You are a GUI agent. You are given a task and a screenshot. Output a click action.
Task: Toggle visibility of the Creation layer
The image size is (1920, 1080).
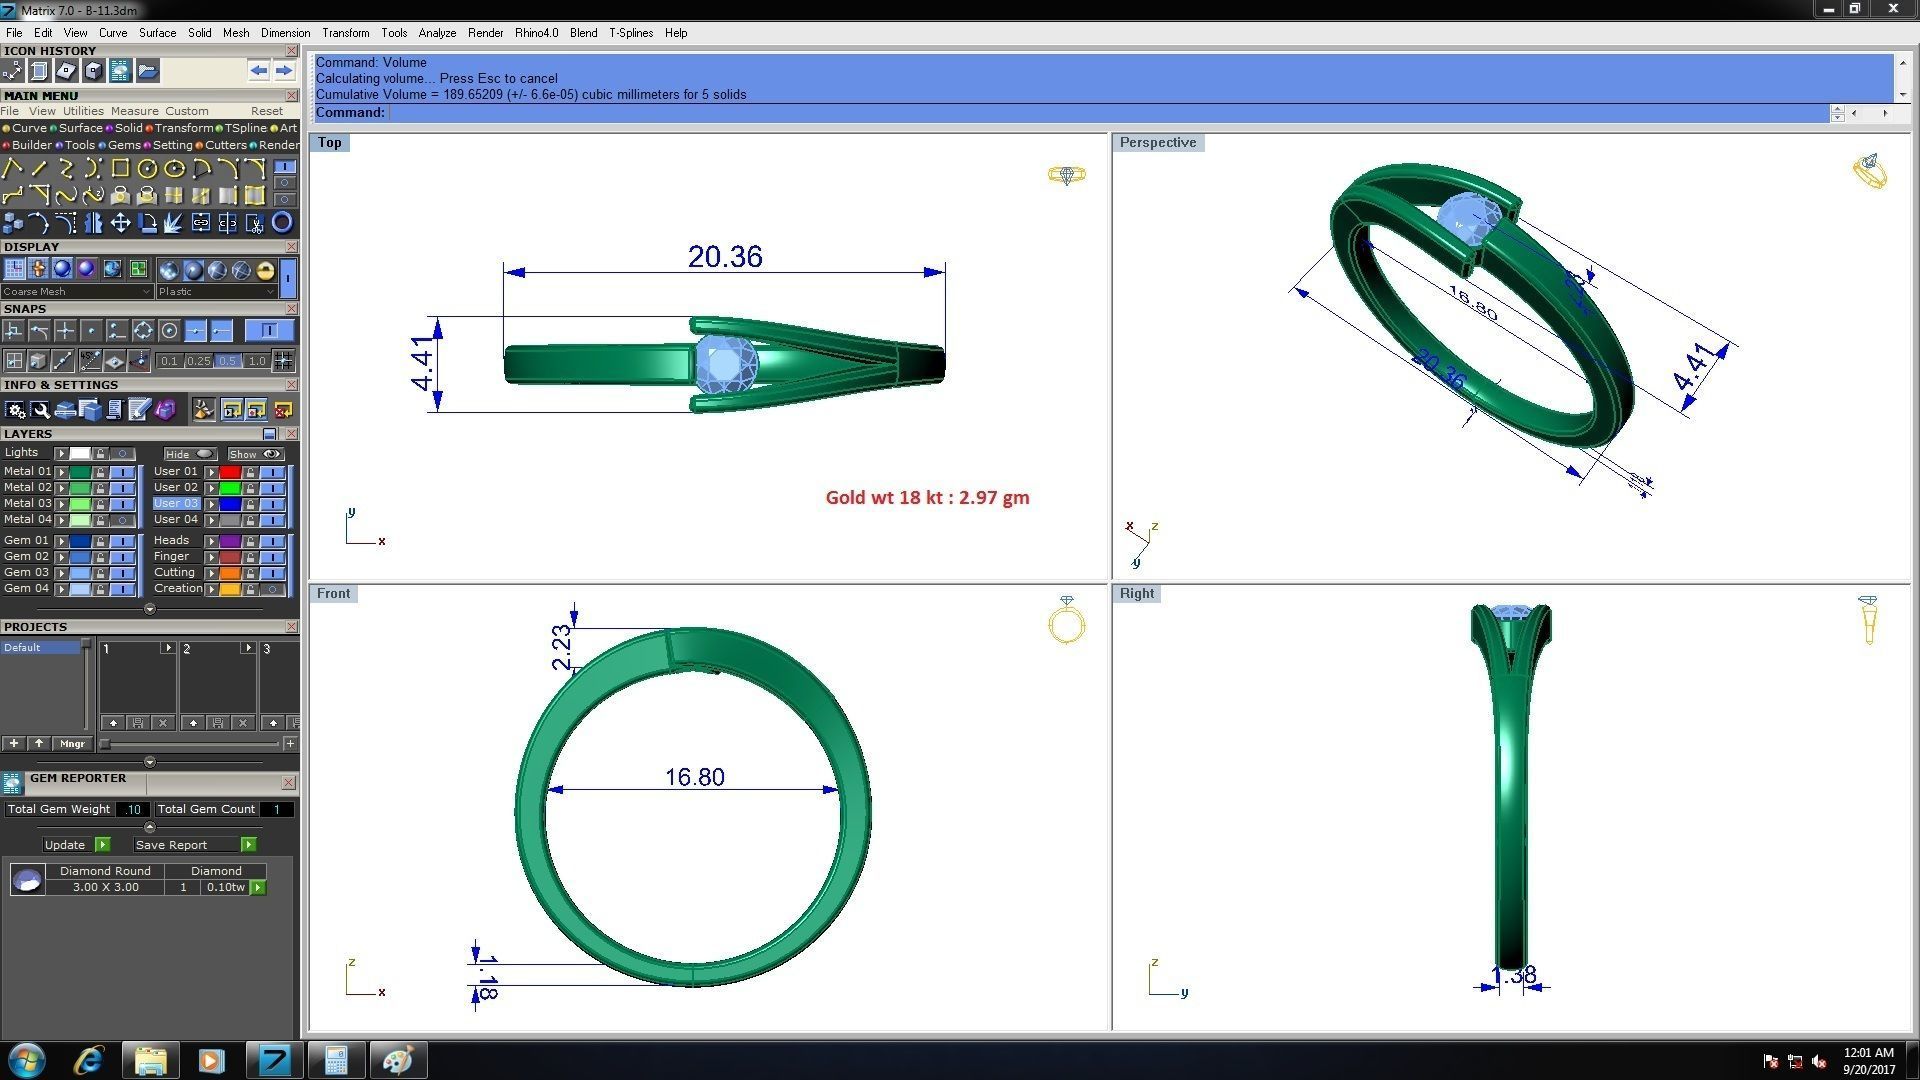pyautogui.click(x=272, y=589)
